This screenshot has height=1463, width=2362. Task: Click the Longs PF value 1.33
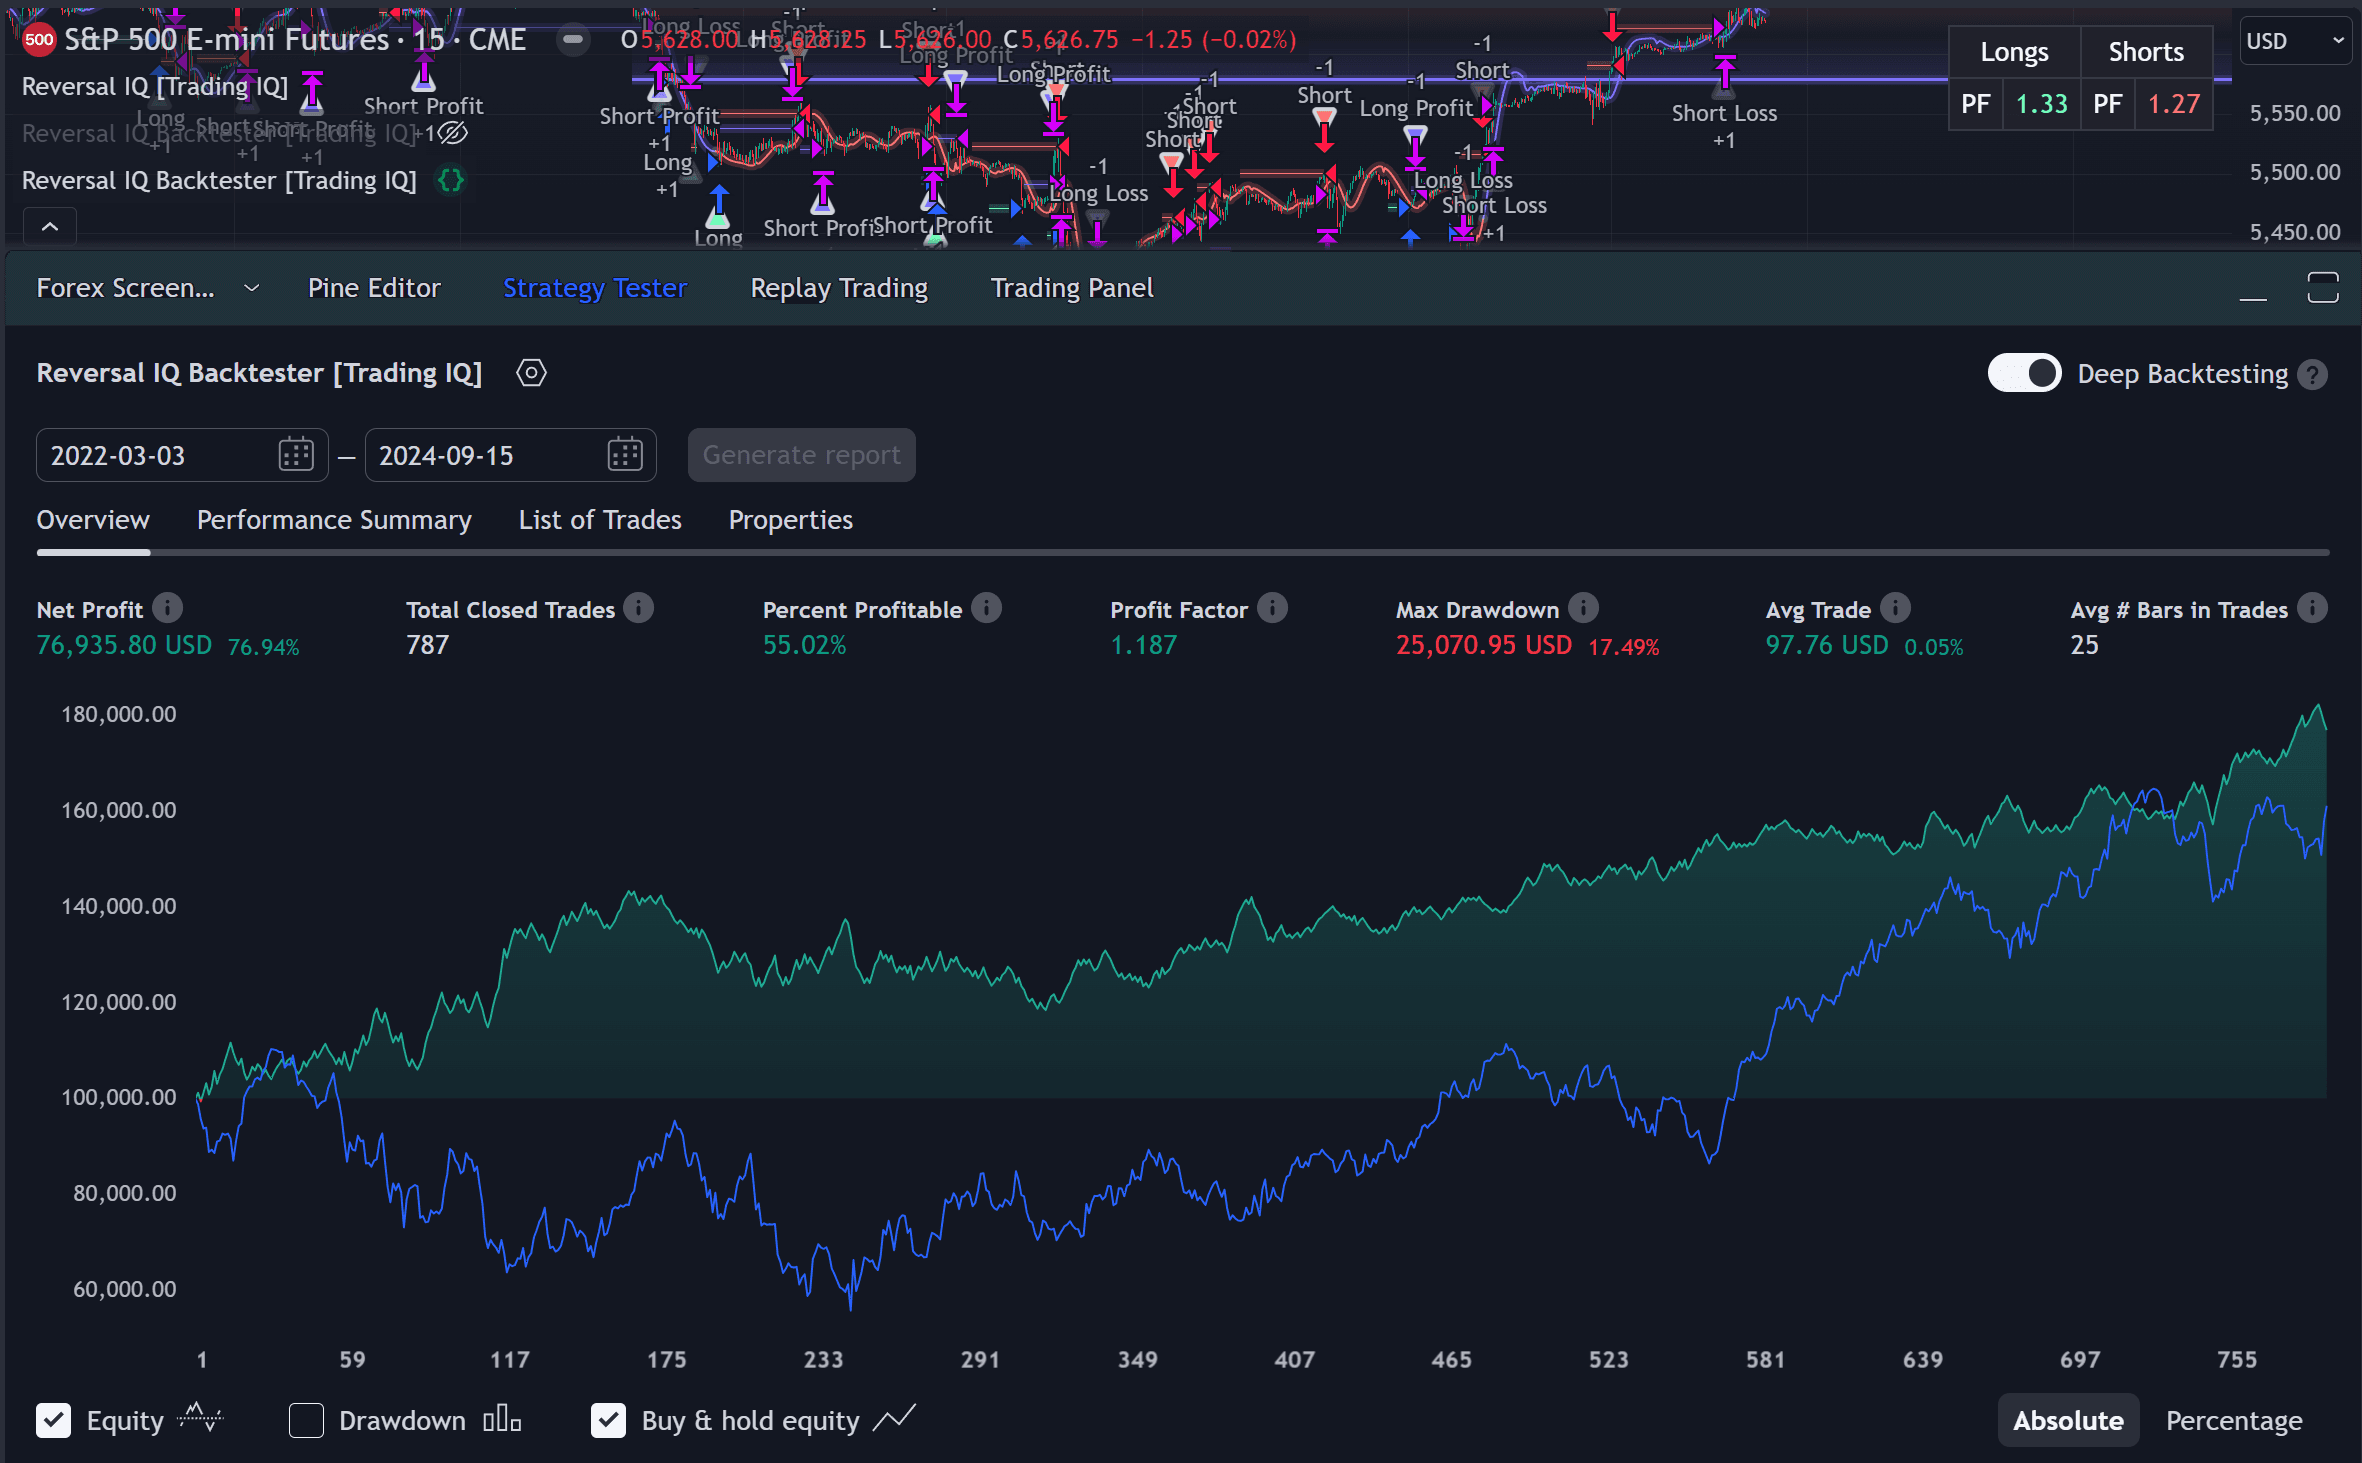pyautogui.click(x=2041, y=104)
